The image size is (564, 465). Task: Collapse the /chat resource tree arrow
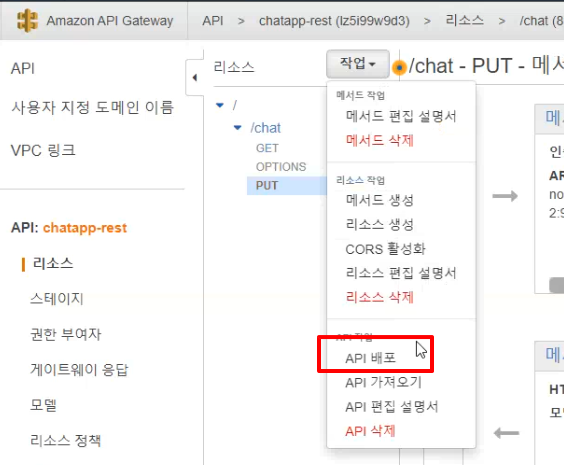coord(237,128)
